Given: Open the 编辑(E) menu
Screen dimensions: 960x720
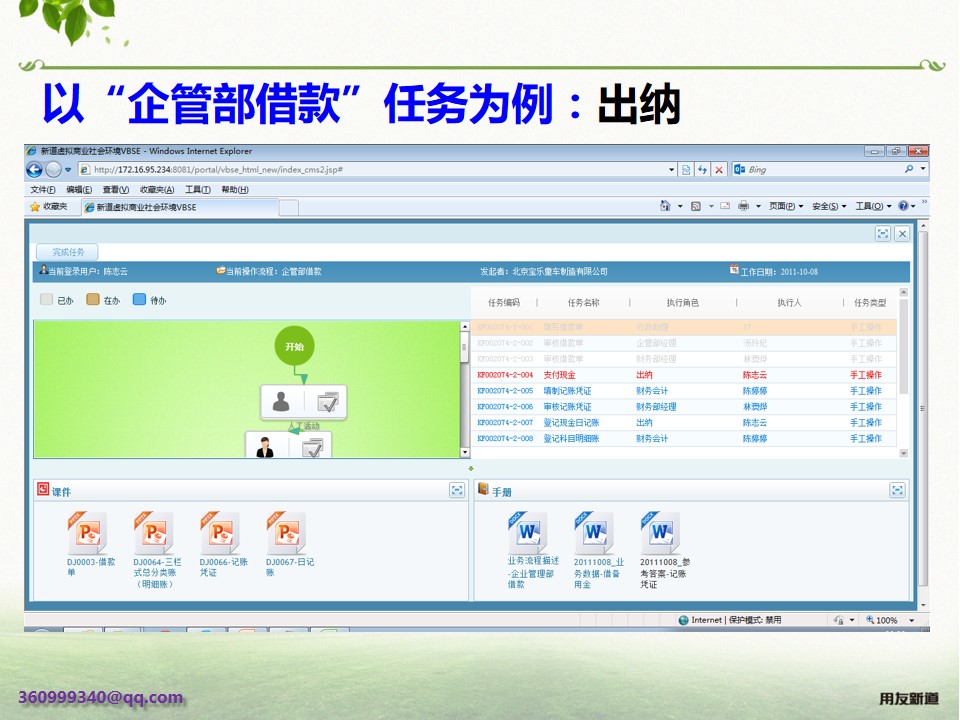Looking at the screenshot, I should (x=79, y=189).
